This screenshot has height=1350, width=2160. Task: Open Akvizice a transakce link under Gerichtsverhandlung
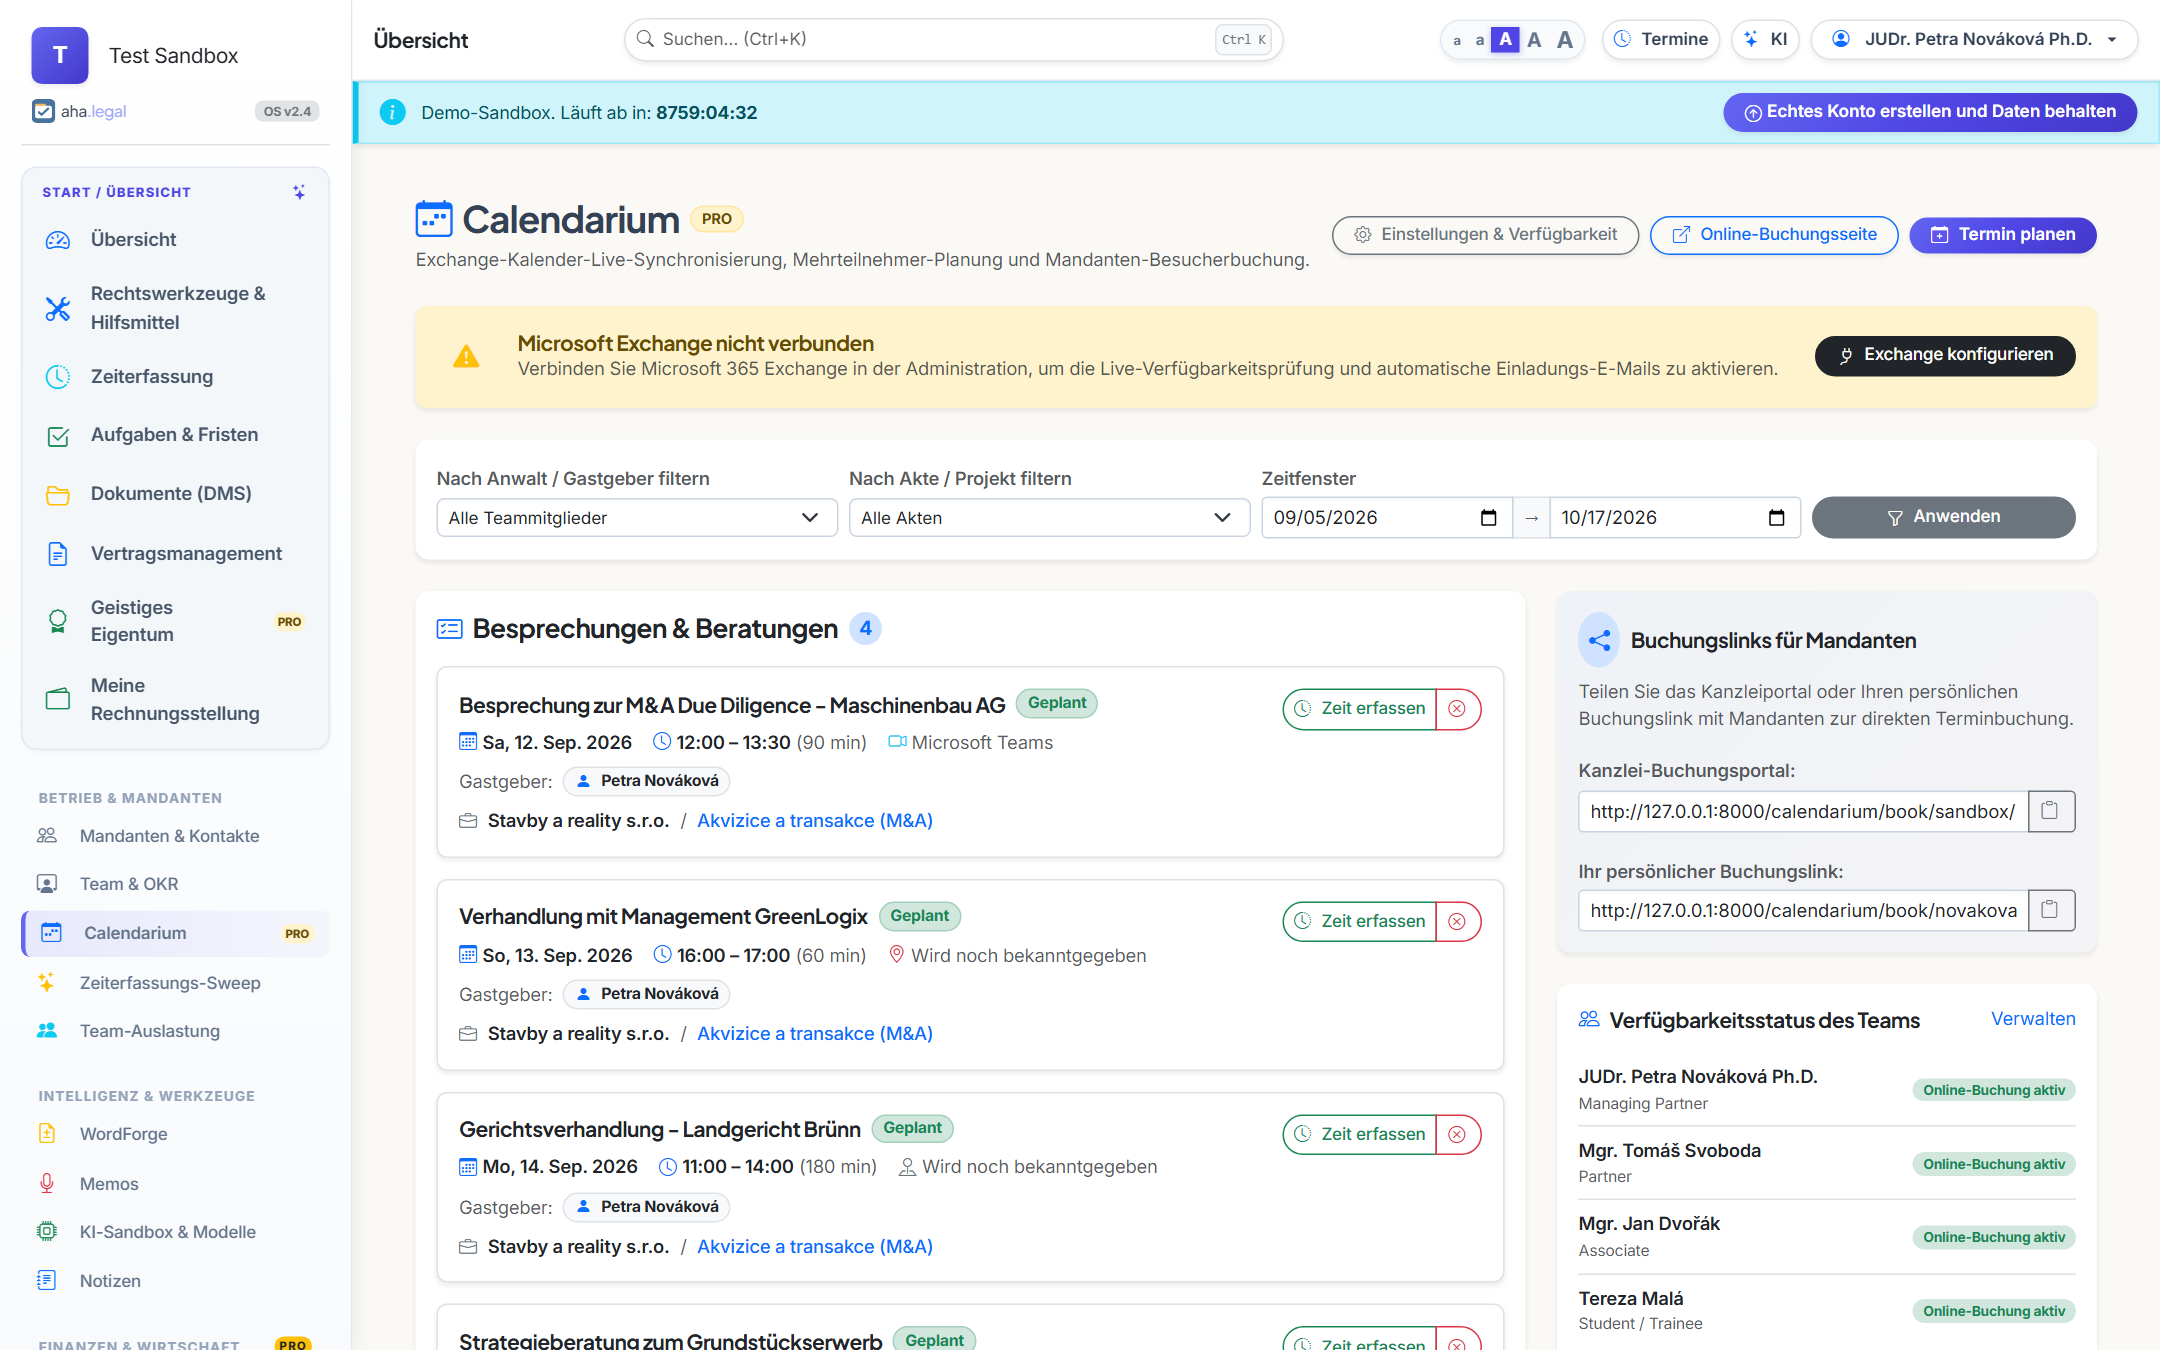815,1247
